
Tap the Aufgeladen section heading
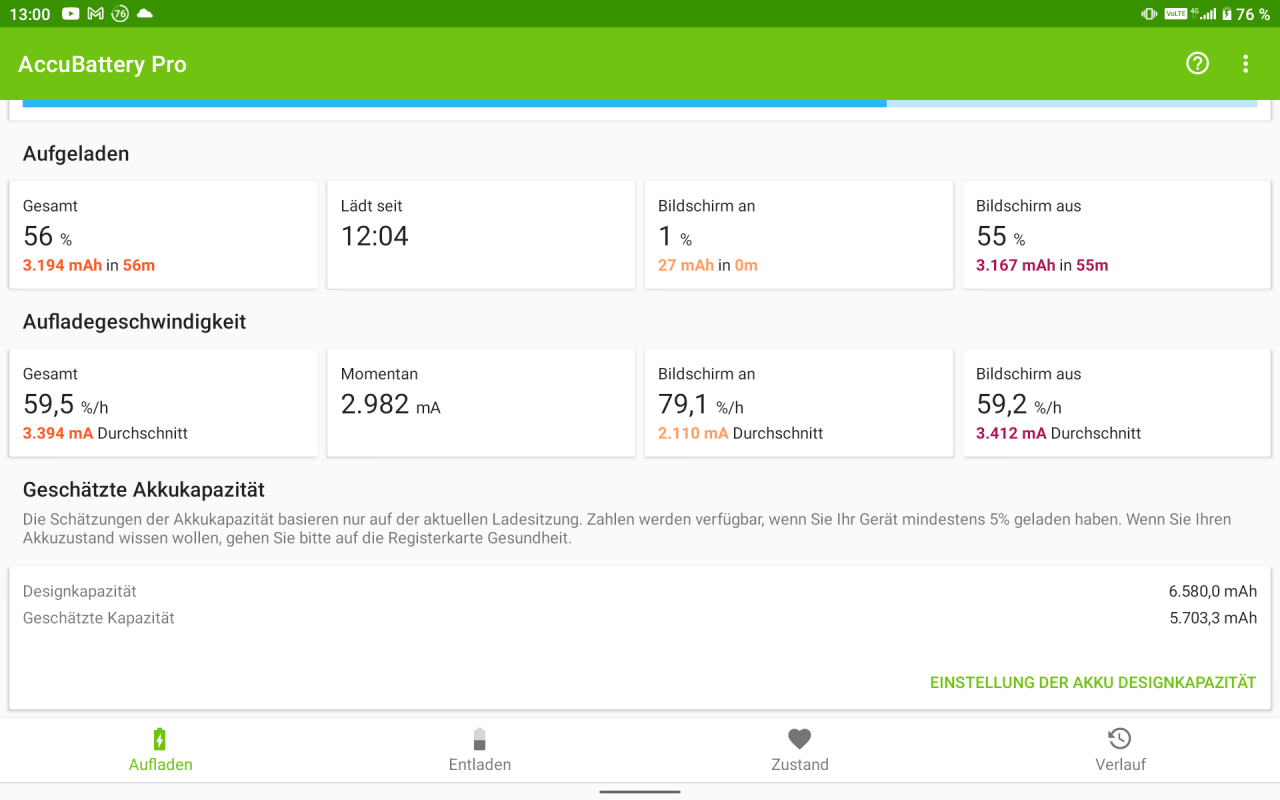click(76, 154)
